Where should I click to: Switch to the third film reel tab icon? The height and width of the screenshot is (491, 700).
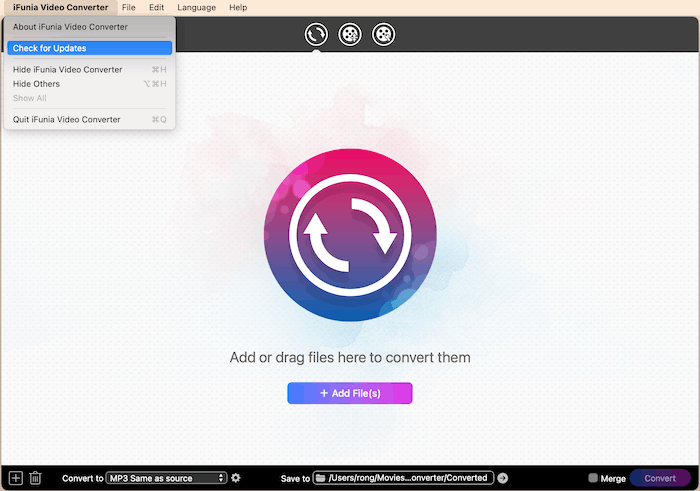coord(383,34)
